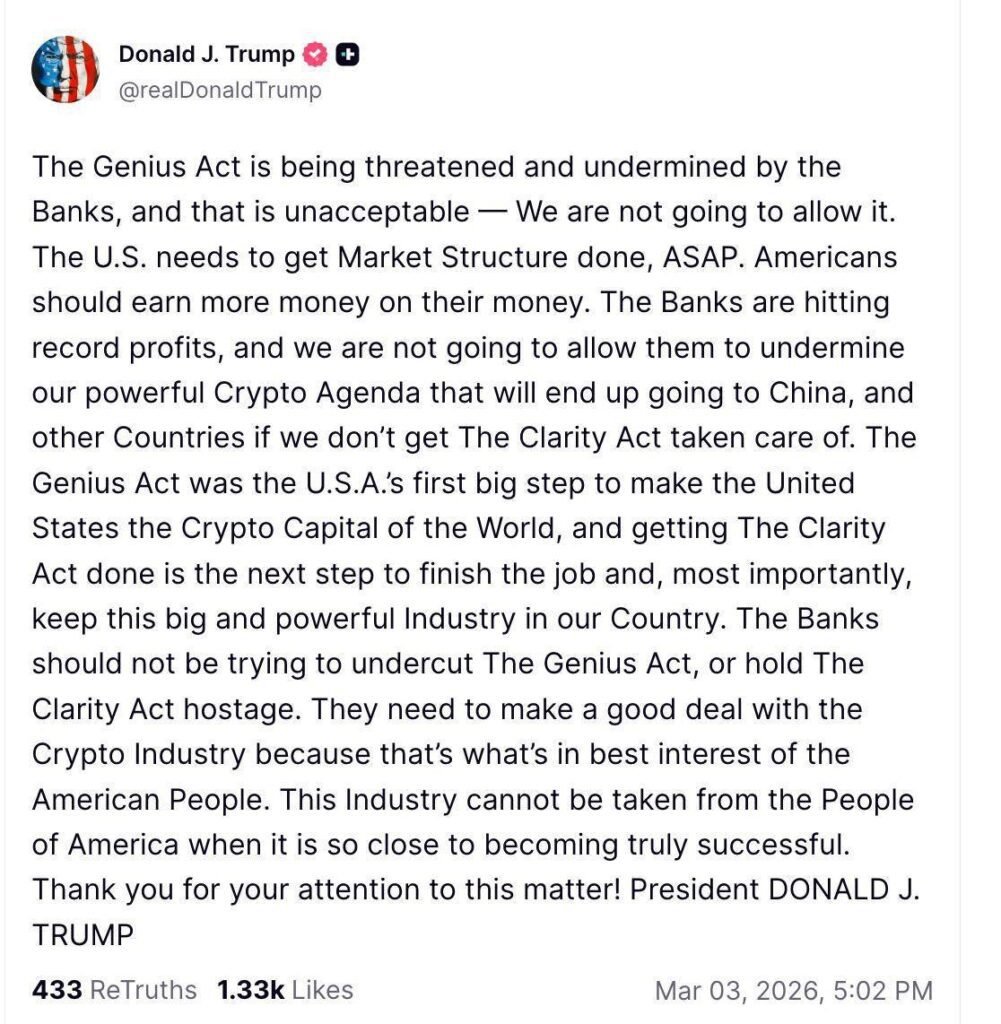Open the flag-themed profile avatar
1001x1024 pixels.
click(x=66, y=70)
